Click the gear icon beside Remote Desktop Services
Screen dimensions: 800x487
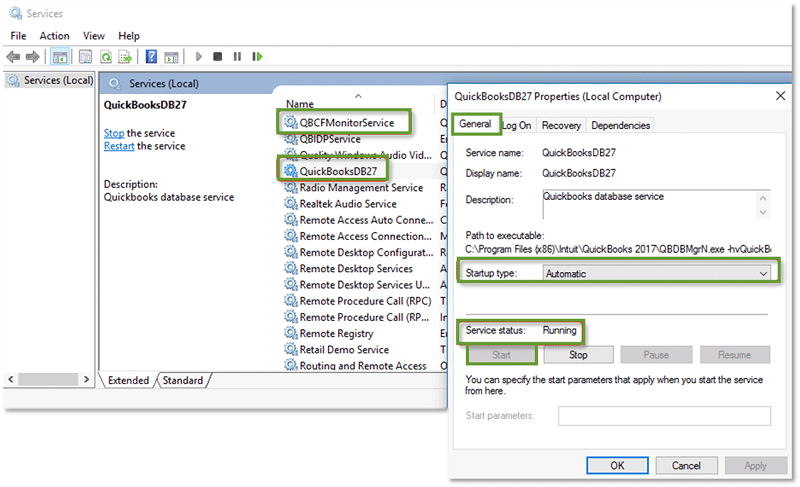pyautogui.click(x=291, y=268)
